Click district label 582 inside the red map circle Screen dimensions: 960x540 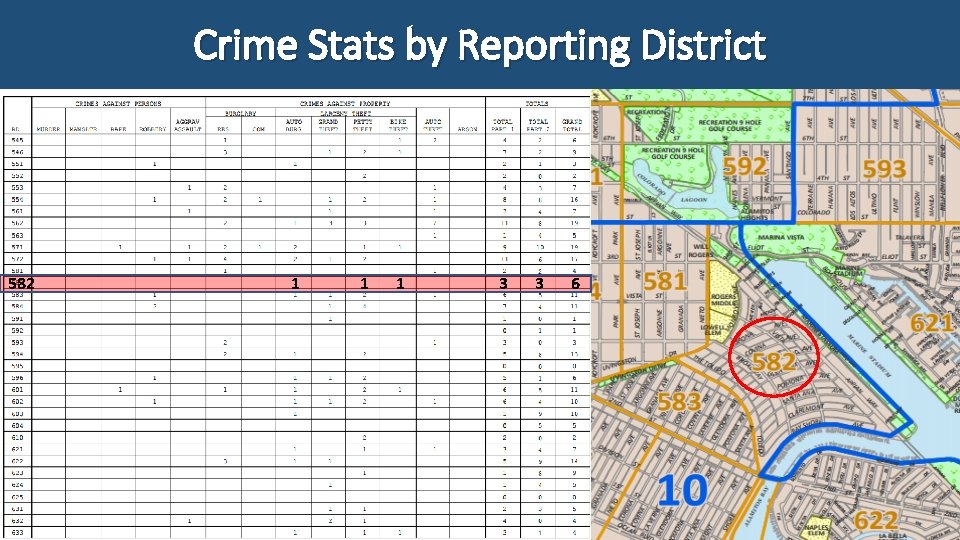tap(773, 361)
